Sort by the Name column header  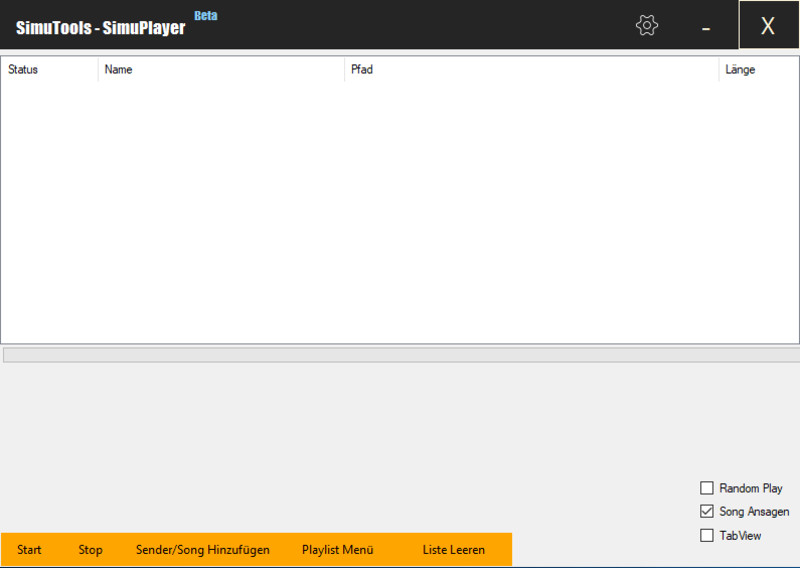click(x=220, y=70)
